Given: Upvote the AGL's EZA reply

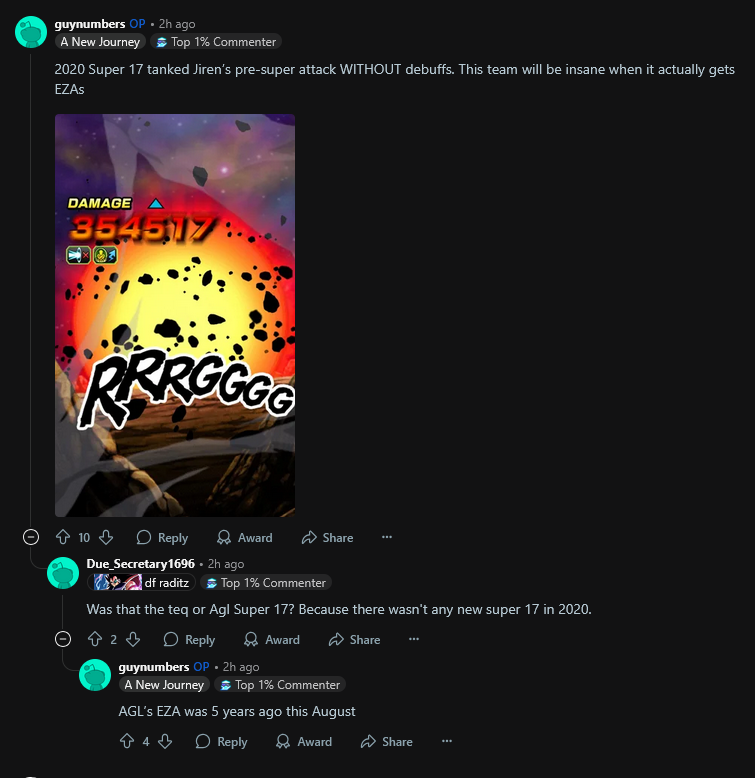Looking at the screenshot, I should point(127,741).
